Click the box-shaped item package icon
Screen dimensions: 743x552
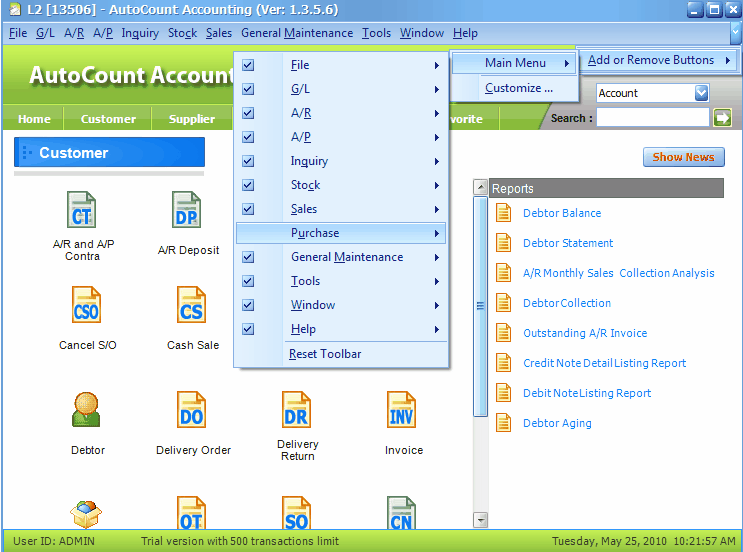[86, 514]
